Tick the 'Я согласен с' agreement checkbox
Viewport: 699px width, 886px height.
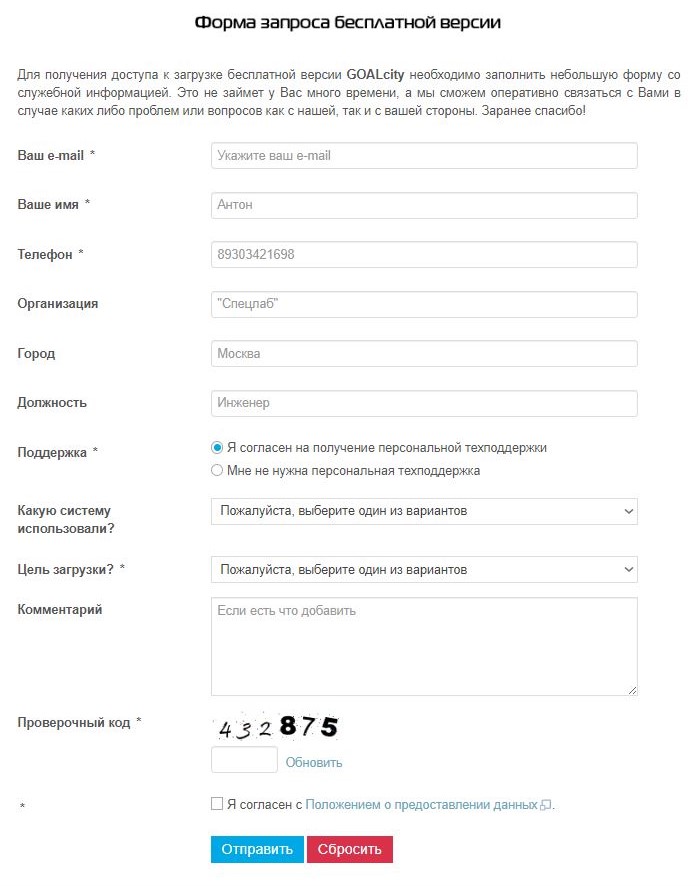point(217,804)
